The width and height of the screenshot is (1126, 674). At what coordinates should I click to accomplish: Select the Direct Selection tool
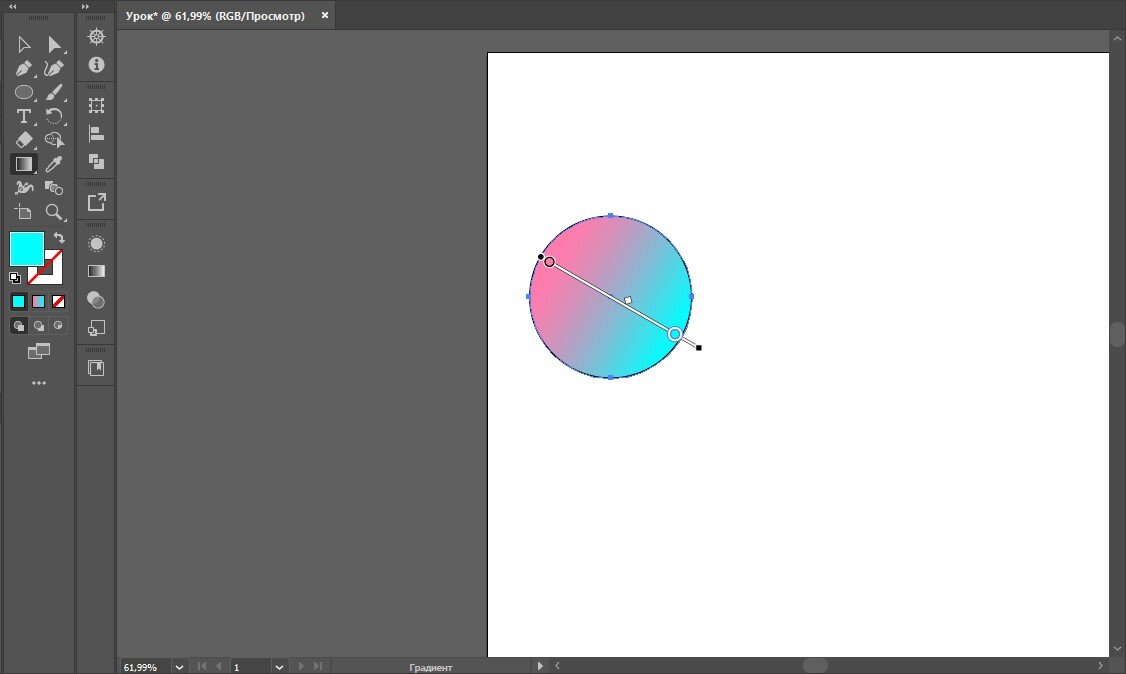pyautogui.click(x=54, y=45)
